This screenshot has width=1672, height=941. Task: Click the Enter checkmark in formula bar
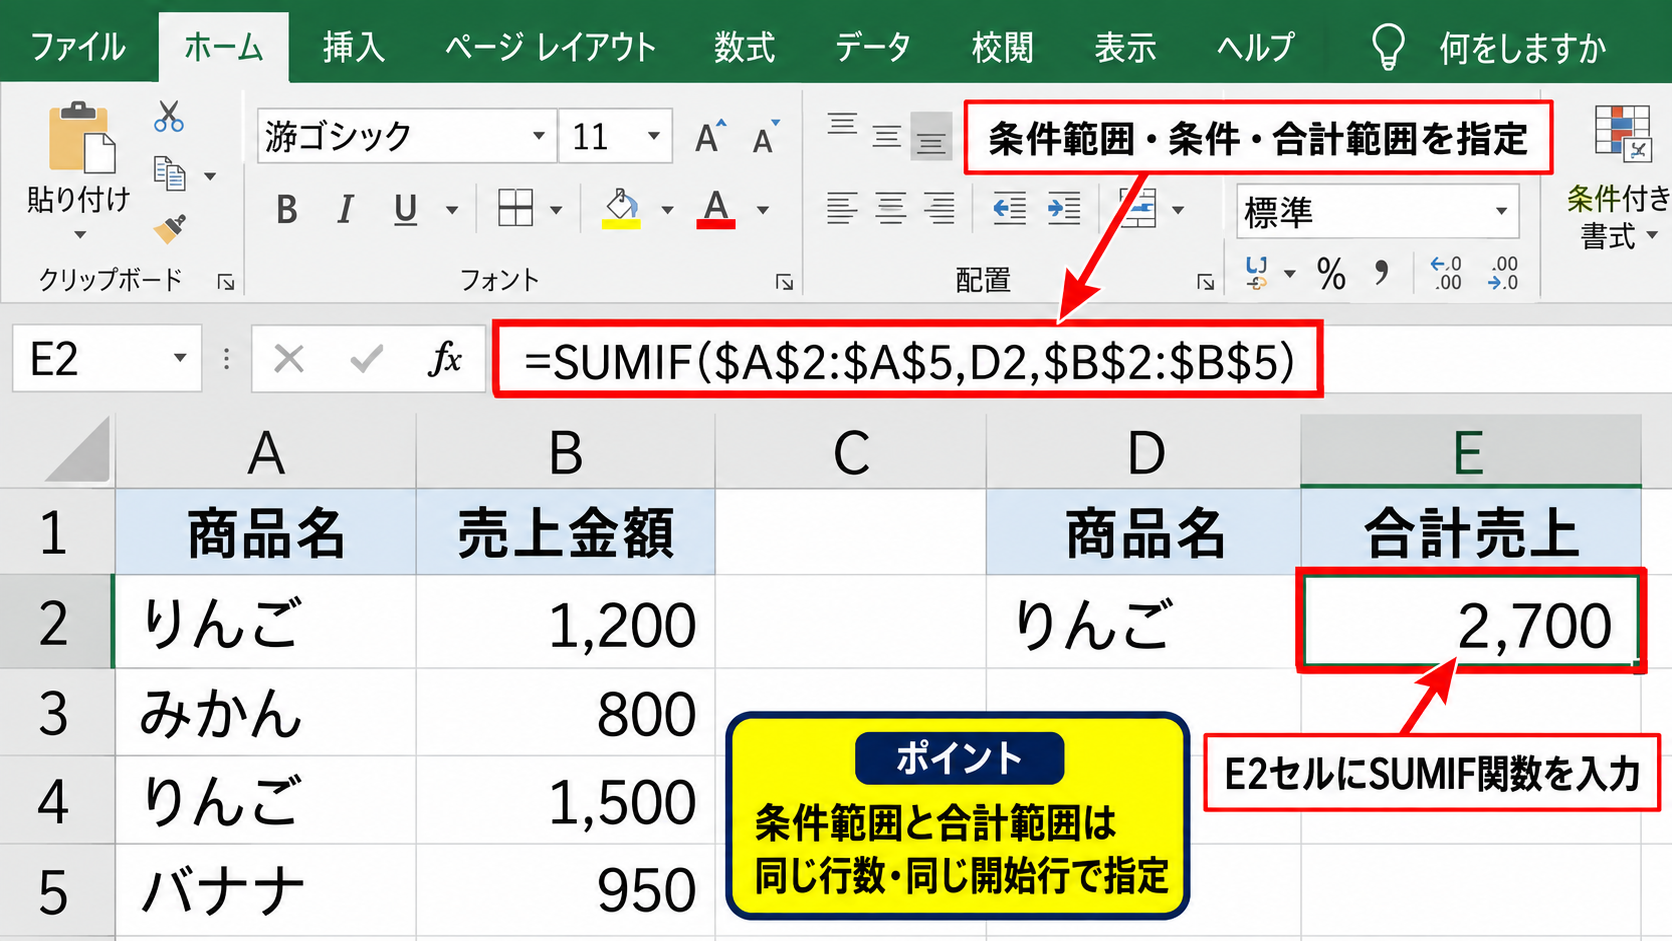coord(367,358)
